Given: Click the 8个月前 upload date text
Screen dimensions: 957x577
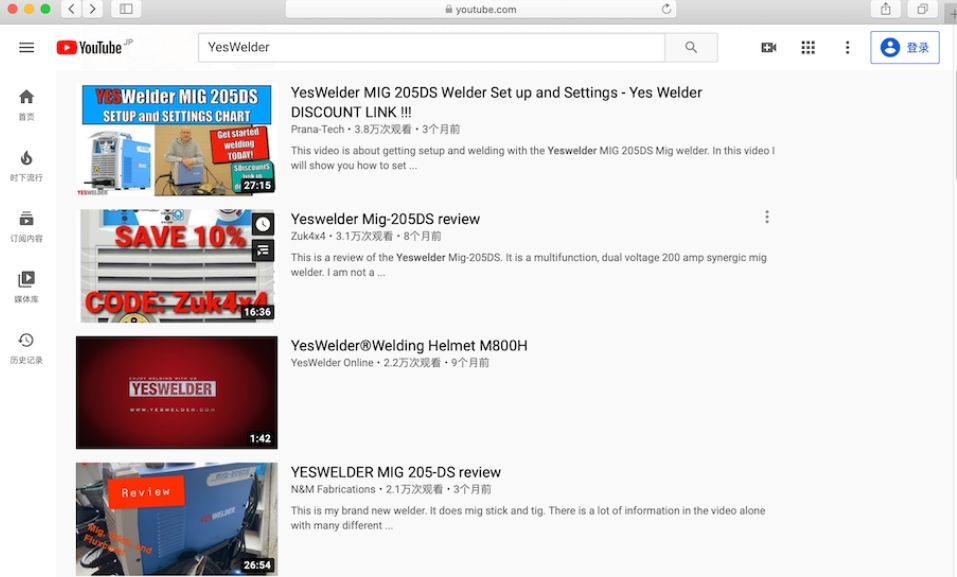Looking at the screenshot, I should tap(422, 236).
